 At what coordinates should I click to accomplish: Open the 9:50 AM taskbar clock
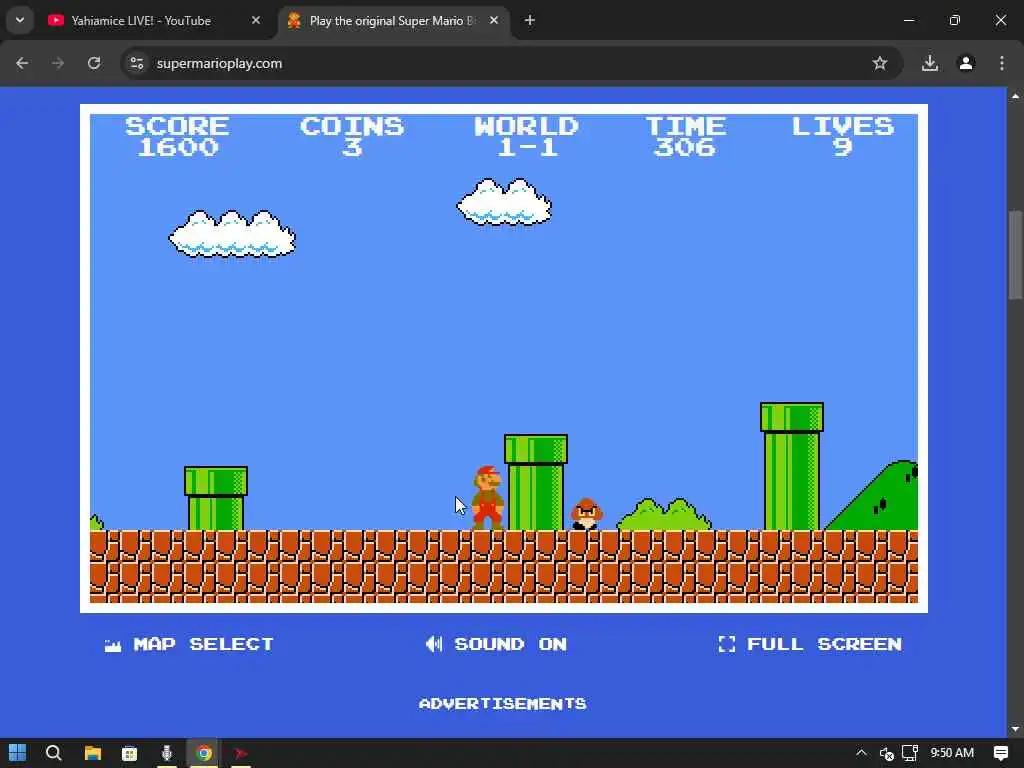point(952,753)
